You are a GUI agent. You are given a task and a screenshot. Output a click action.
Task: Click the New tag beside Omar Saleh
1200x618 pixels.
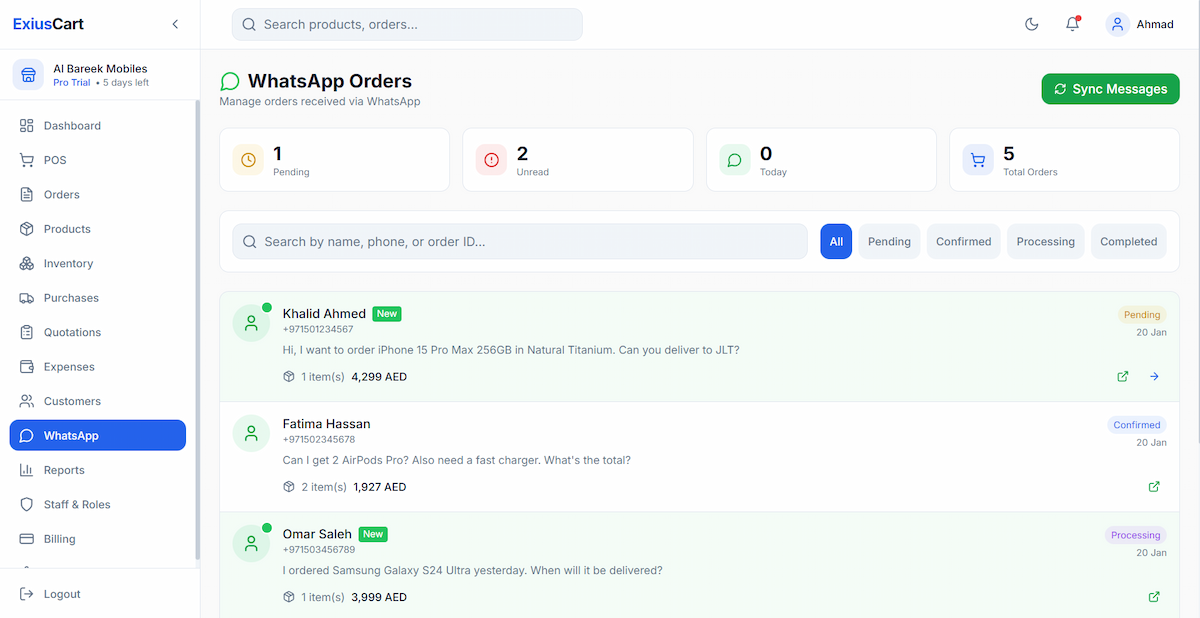[373, 534]
